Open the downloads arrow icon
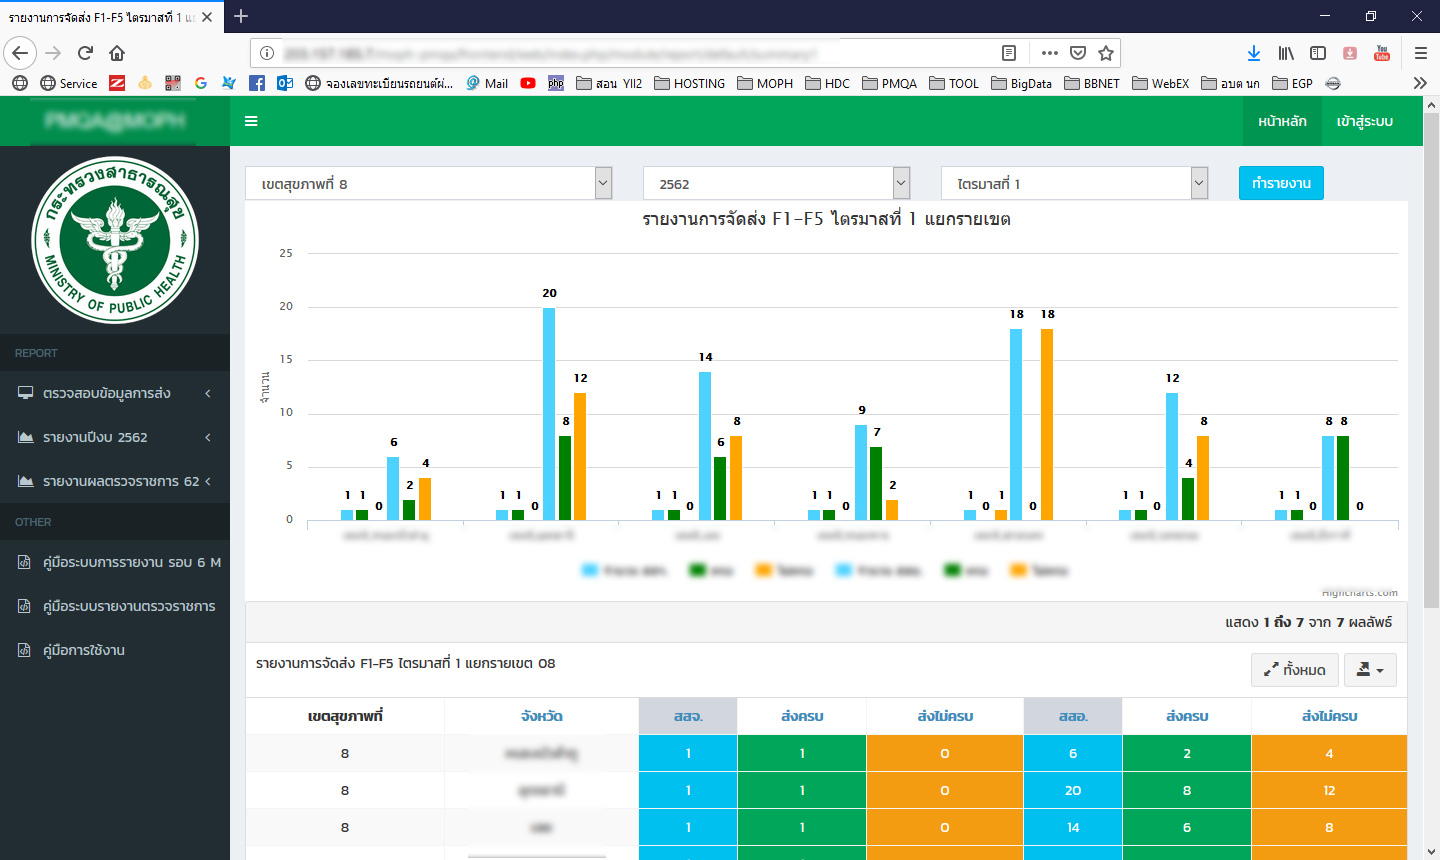This screenshot has height=860, width=1440. click(x=1254, y=53)
